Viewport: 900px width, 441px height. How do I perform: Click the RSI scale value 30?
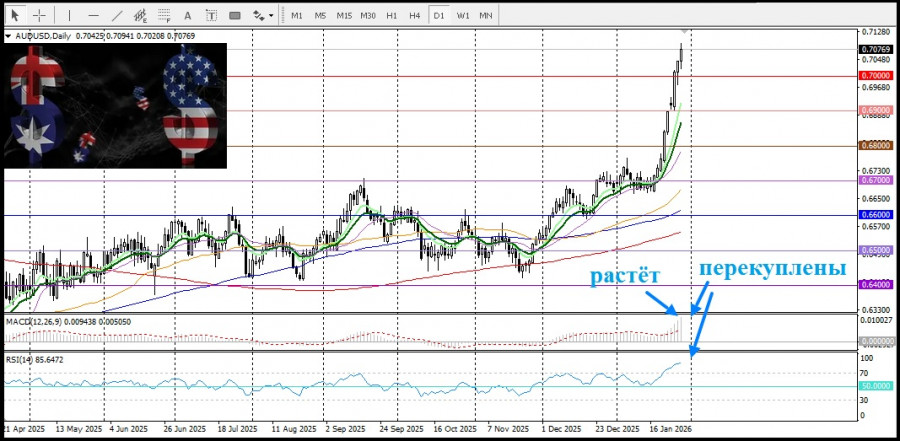[x=866, y=400]
